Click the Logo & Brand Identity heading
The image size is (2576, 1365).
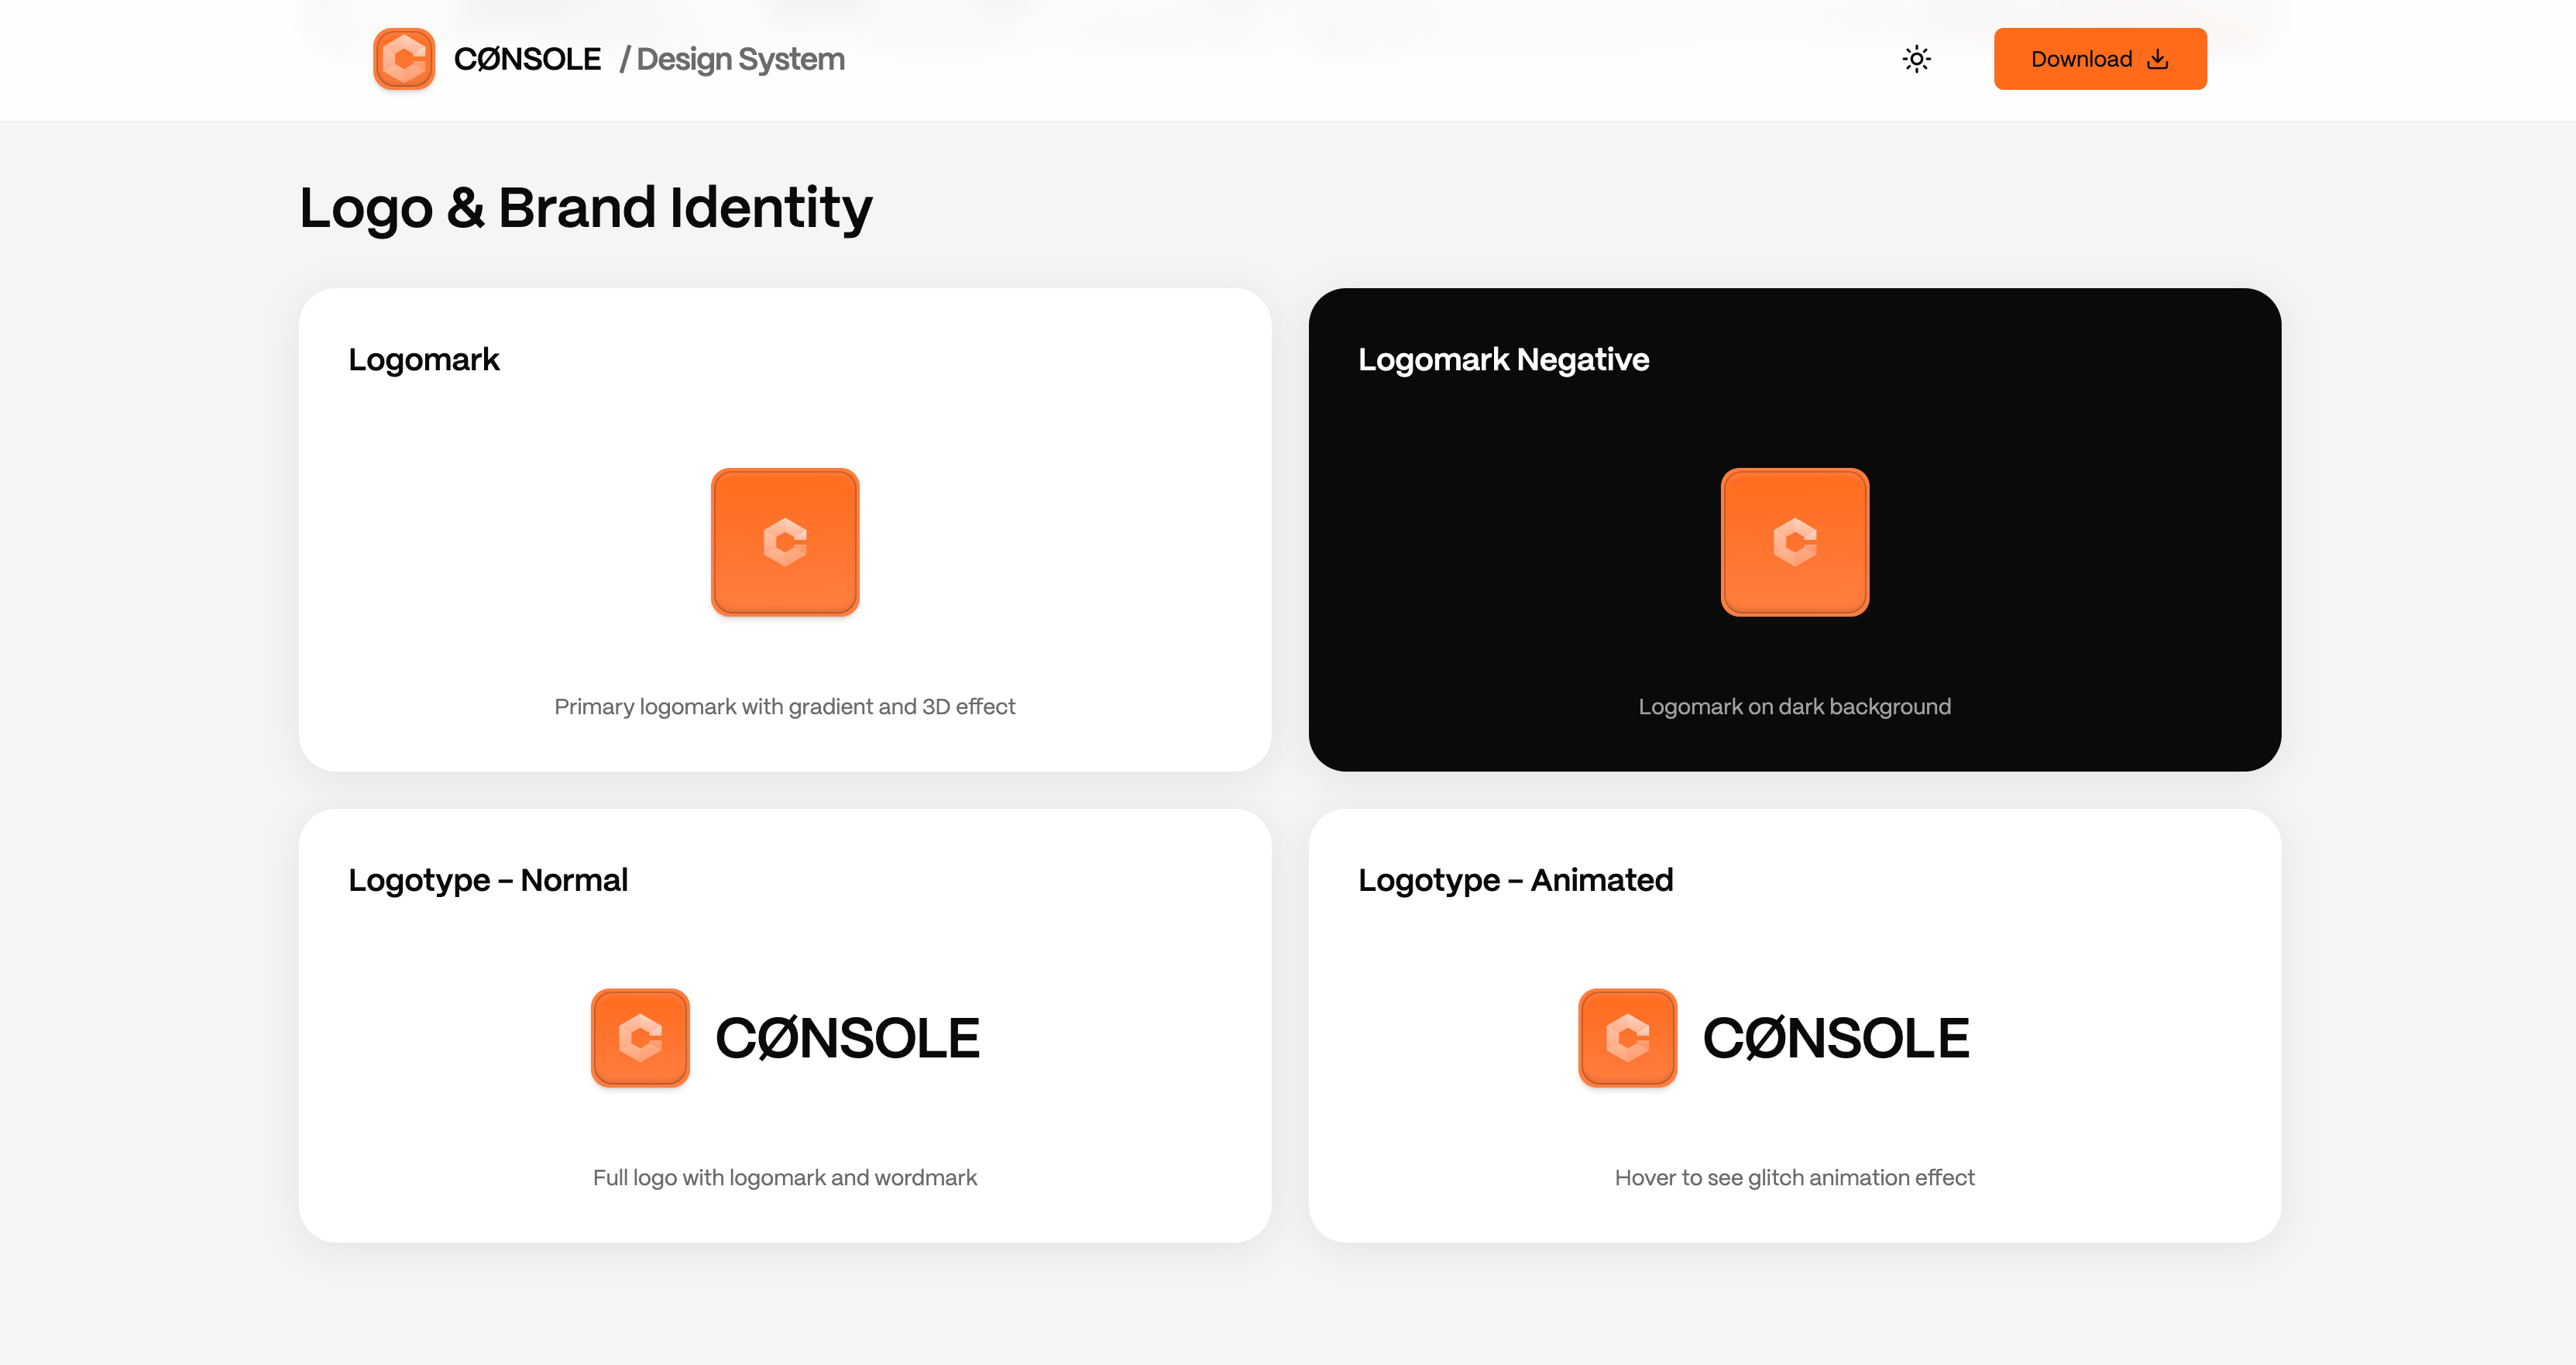[x=585, y=208]
